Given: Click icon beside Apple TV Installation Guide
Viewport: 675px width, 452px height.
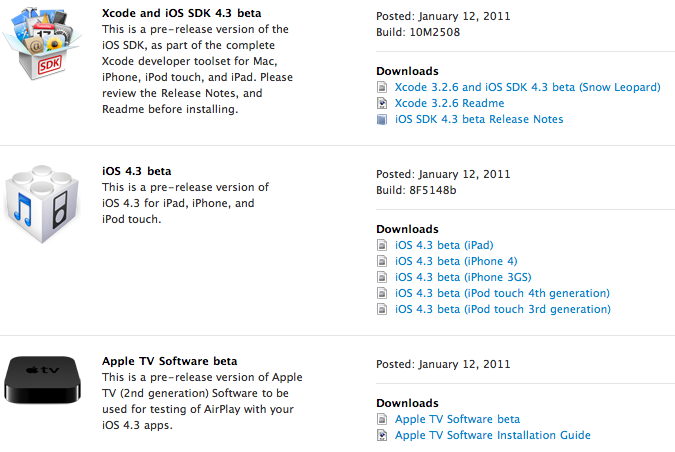Looking at the screenshot, I should point(382,435).
